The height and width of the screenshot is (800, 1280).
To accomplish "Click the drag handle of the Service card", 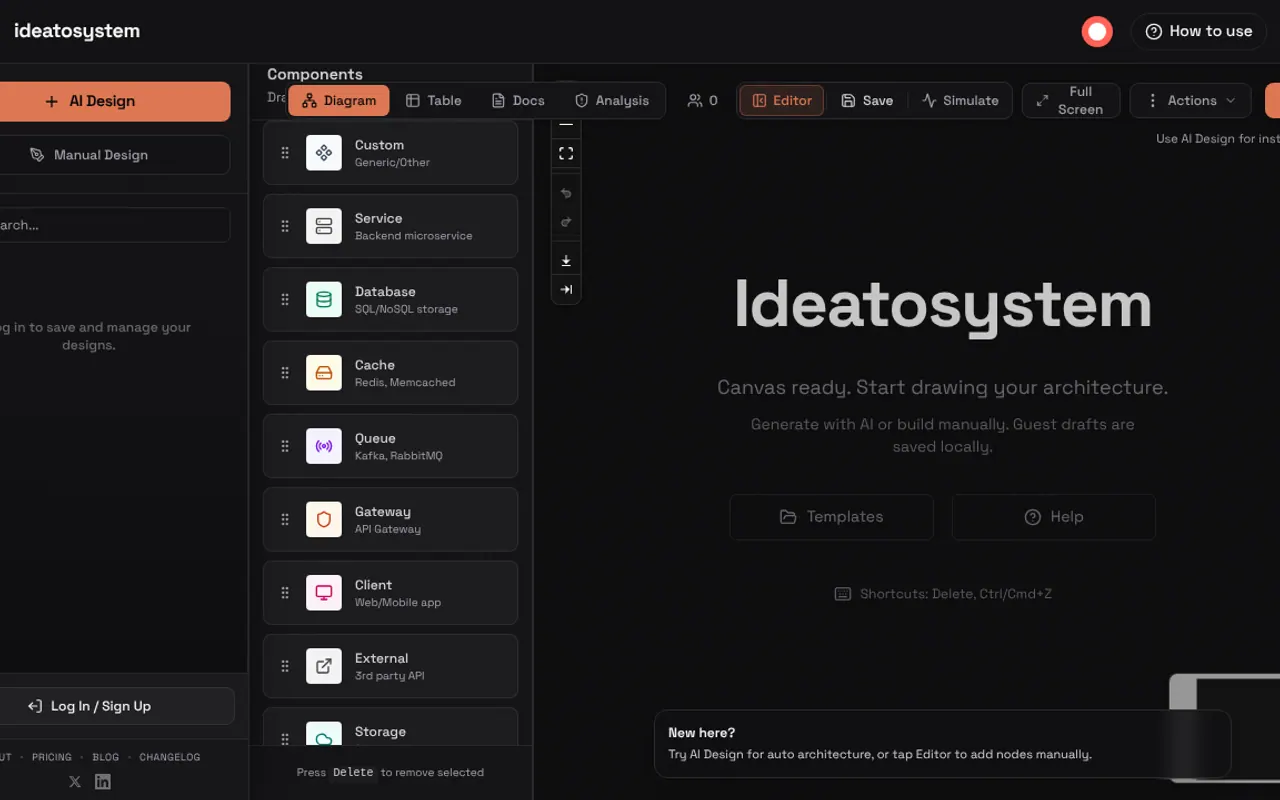I will [x=285, y=226].
